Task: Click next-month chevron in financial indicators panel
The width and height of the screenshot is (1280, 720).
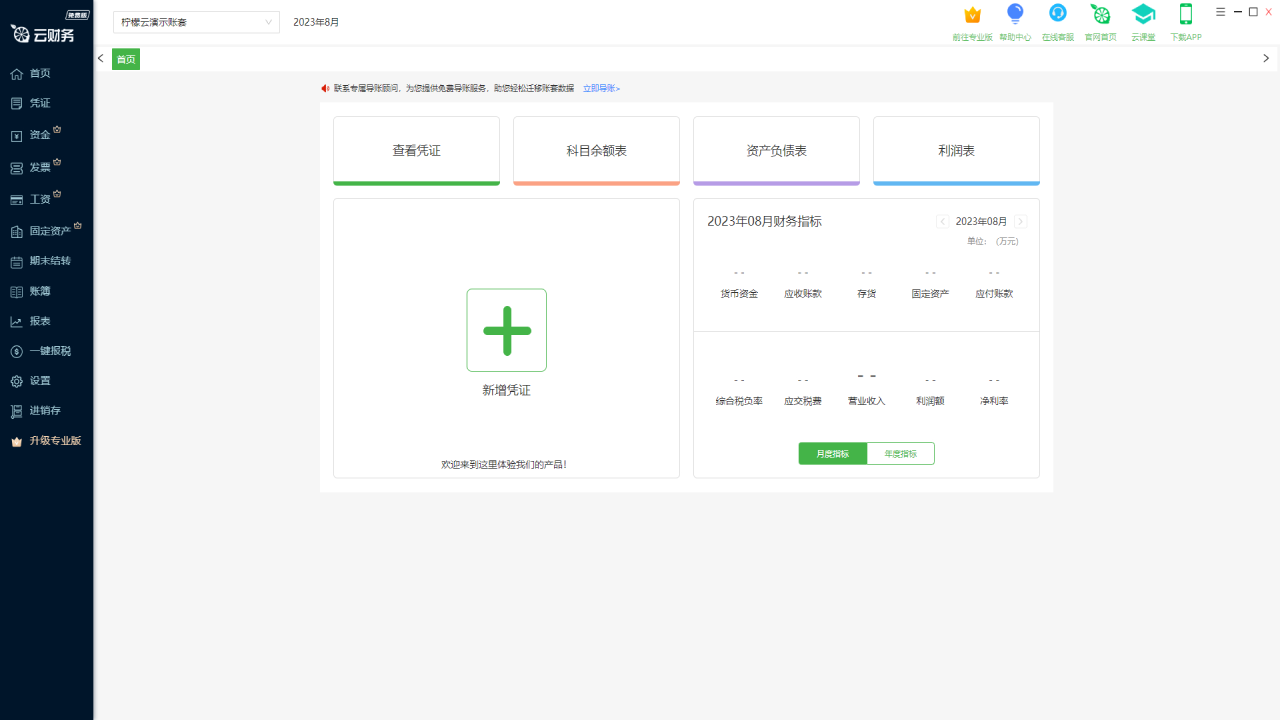Action: [1020, 221]
